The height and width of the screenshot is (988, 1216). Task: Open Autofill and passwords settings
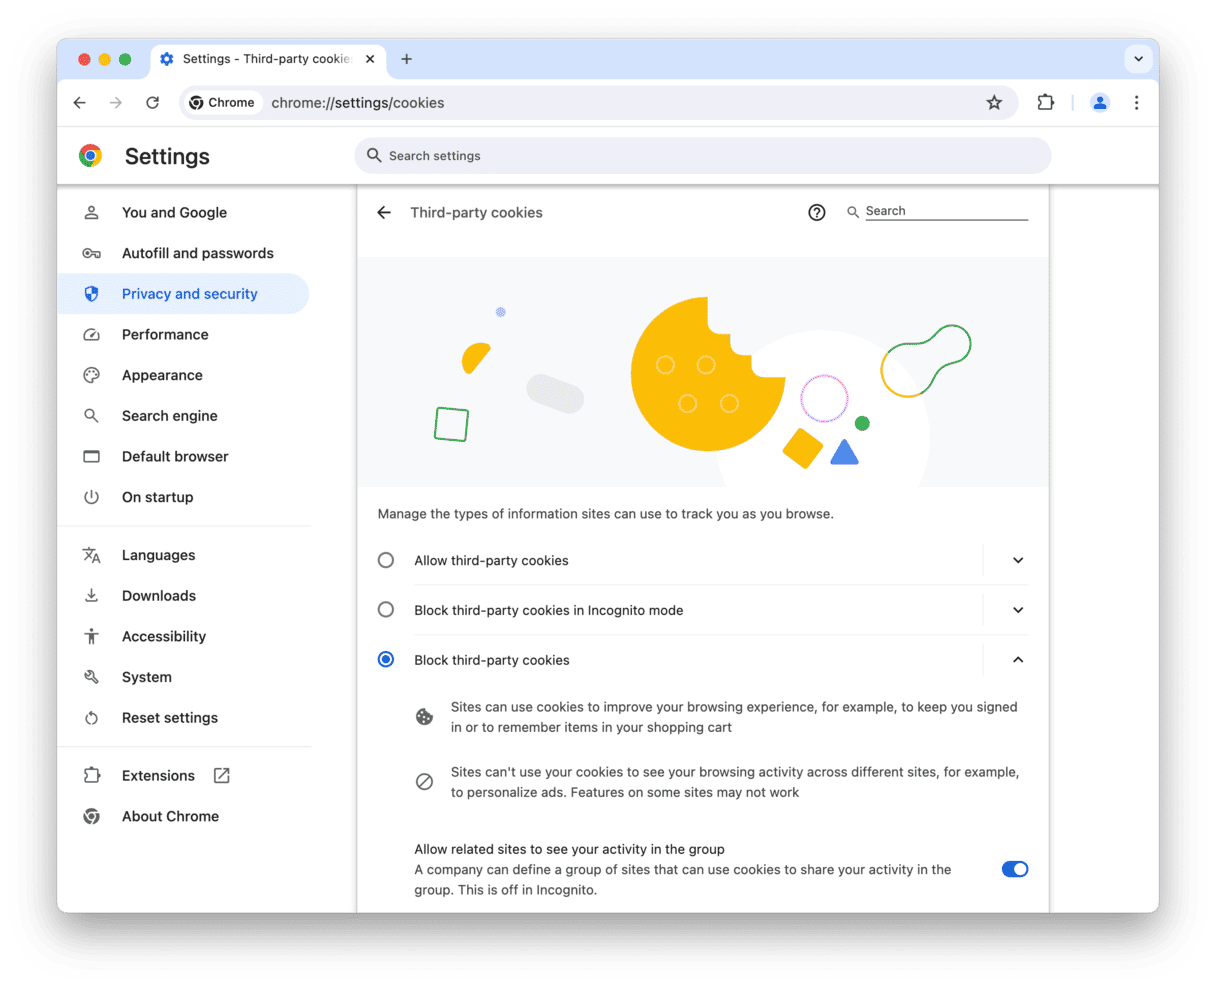pos(183,254)
